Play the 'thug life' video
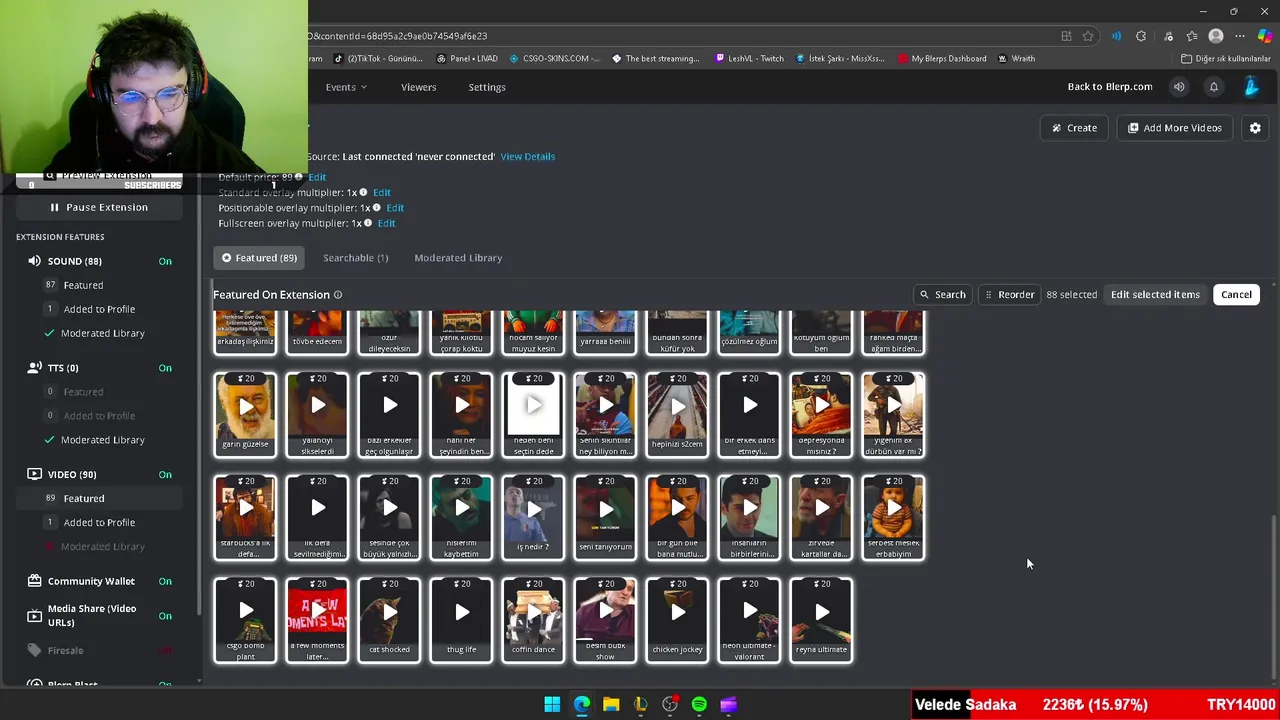Screen dimensions: 1280x720 pos(462,611)
